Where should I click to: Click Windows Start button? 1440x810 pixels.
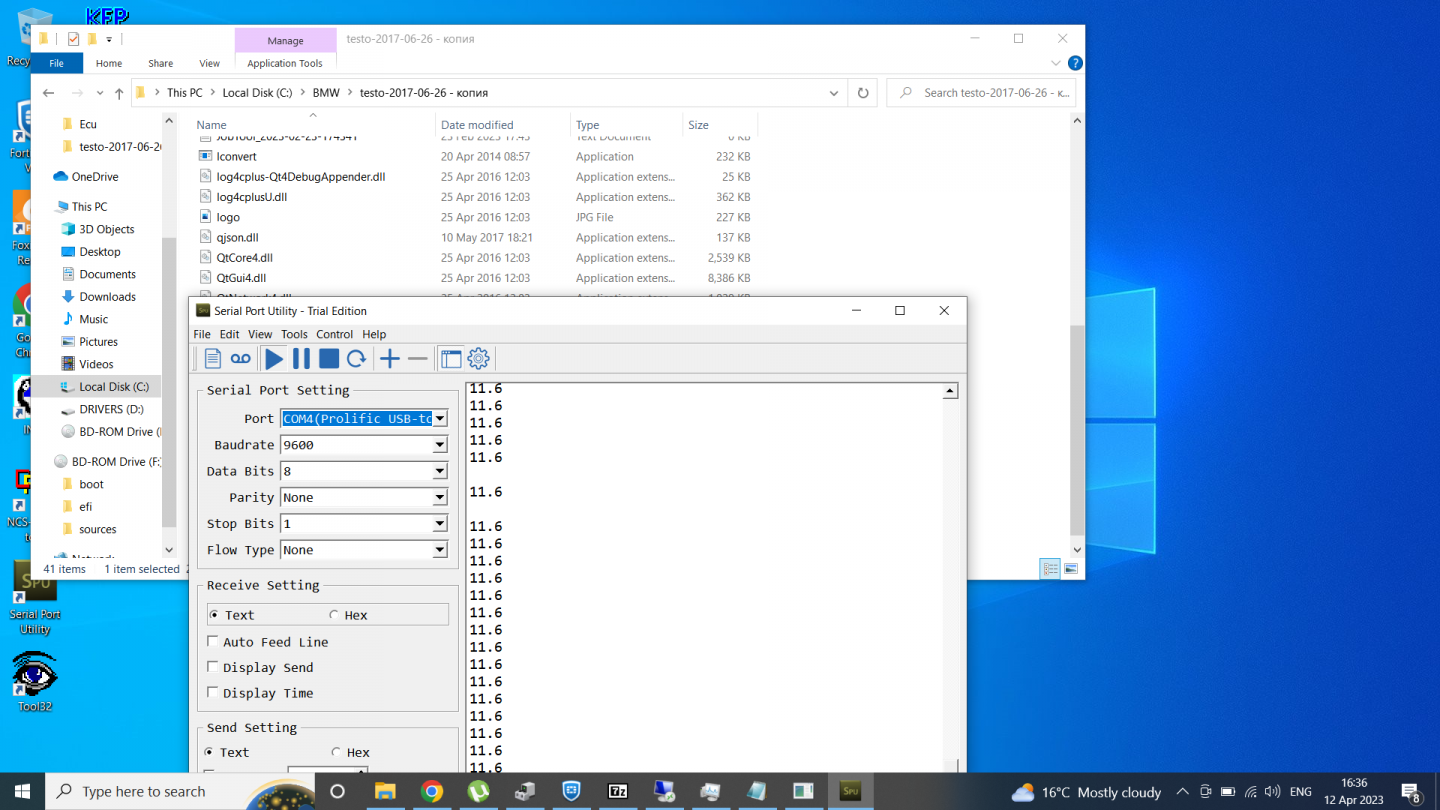(x=23, y=791)
